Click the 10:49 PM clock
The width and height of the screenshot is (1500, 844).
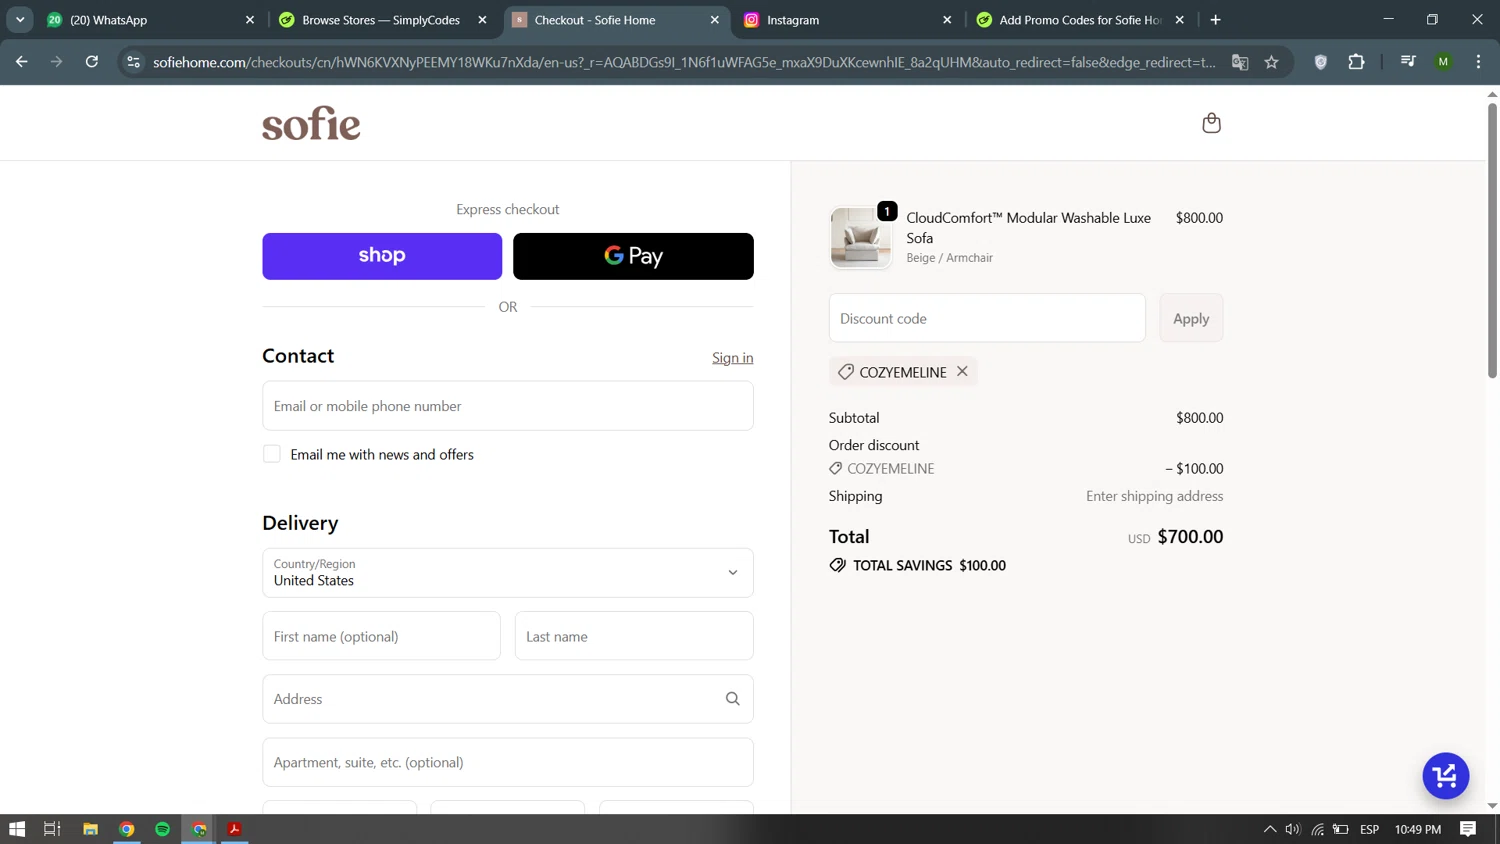pos(1418,829)
